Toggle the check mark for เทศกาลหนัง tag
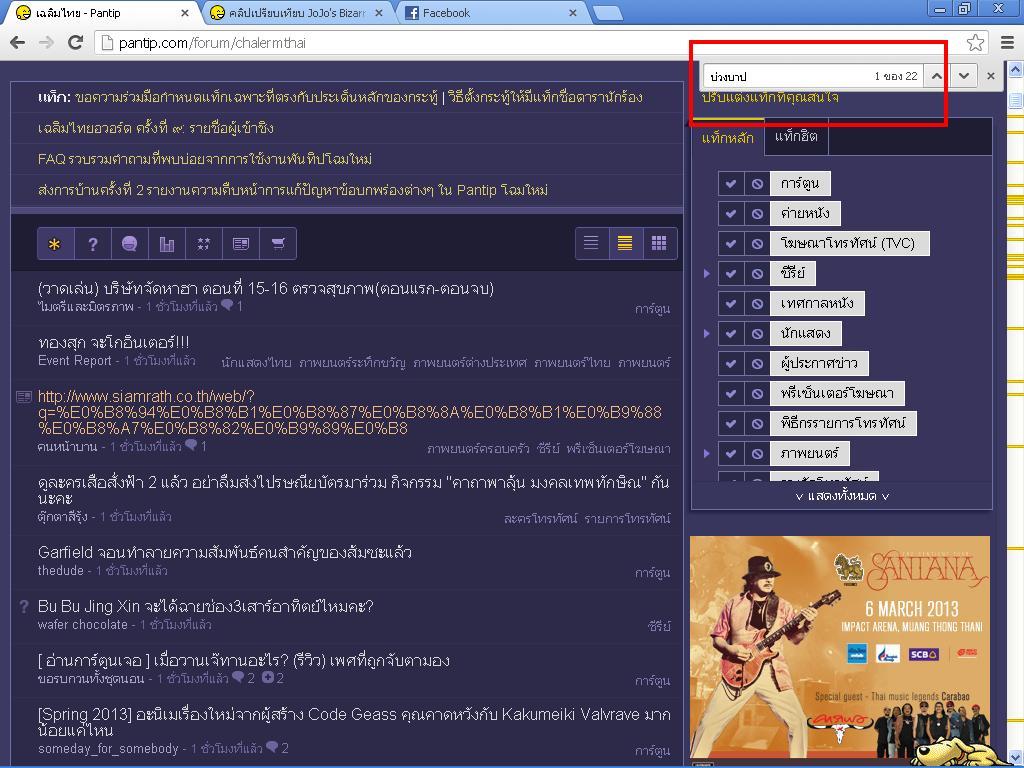 [x=731, y=304]
